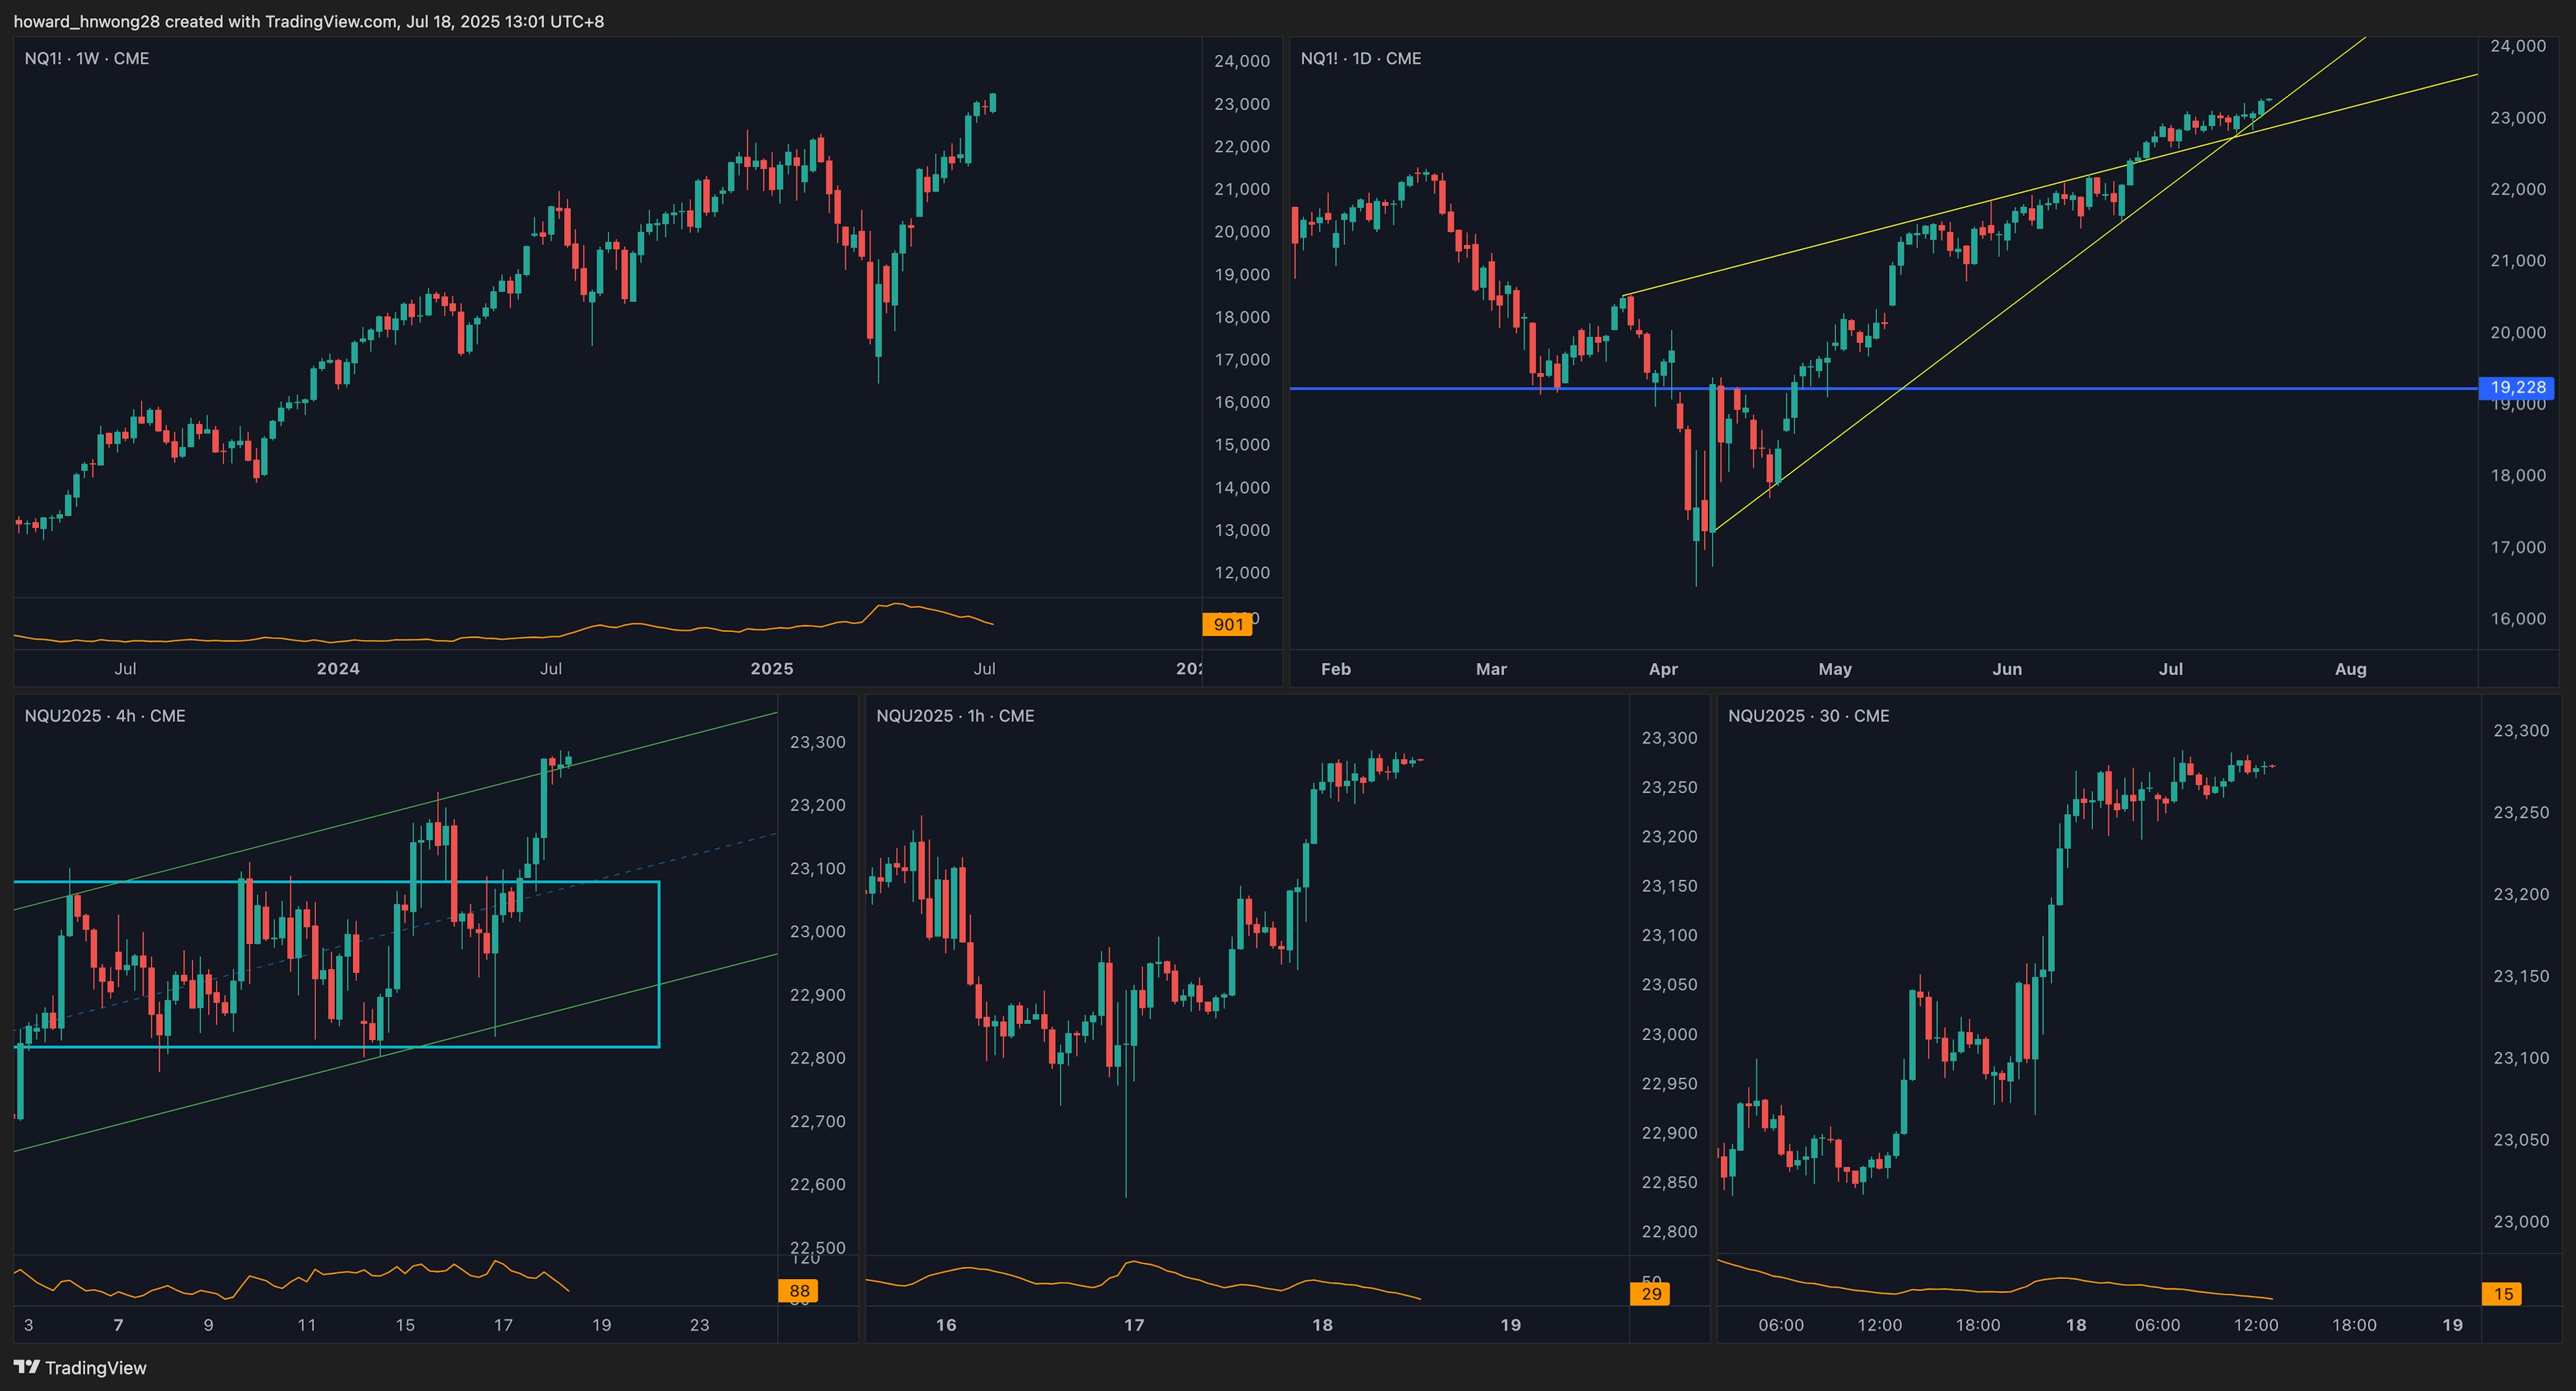The image size is (2576, 1391).
Task: Select the NQU2025 · 1h · CME chart title
Action: [x=955, y=716]
